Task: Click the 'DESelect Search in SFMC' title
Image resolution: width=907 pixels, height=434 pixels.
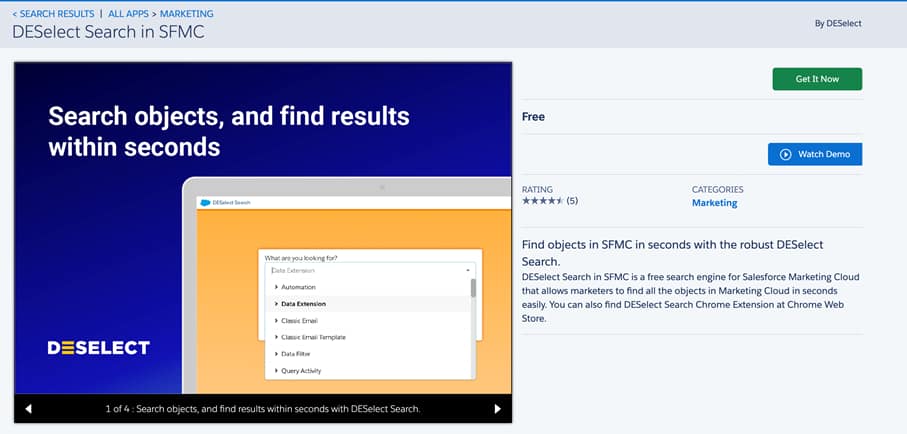Action: tap(108, 32)
